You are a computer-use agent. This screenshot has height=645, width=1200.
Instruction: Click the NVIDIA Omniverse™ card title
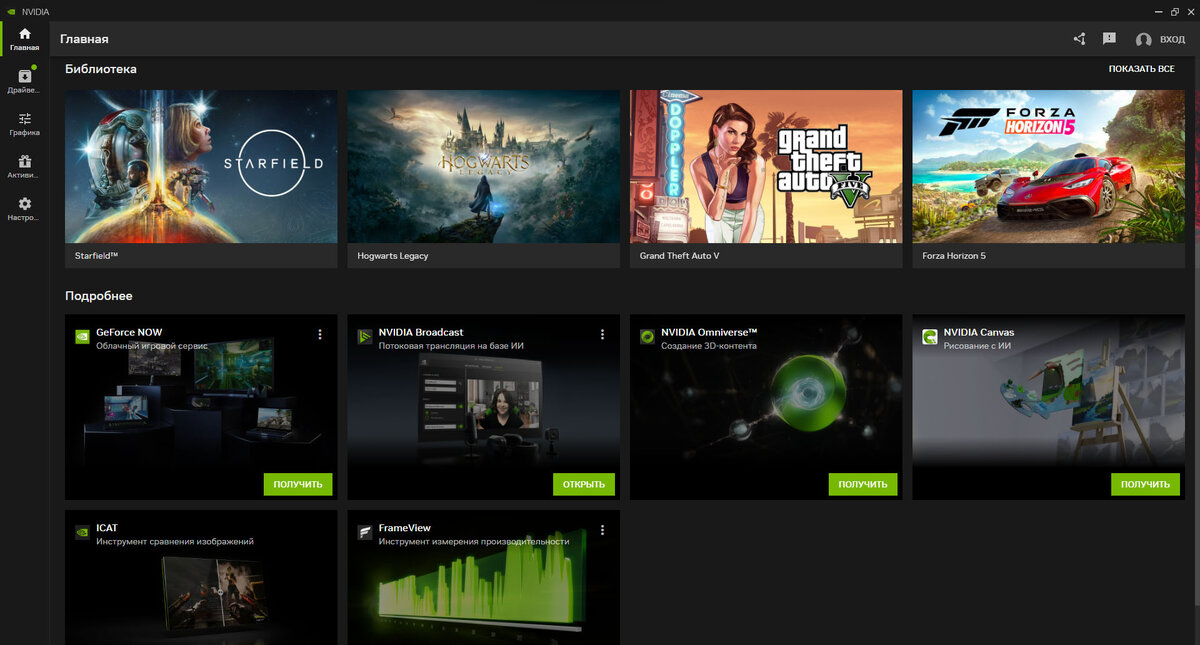pyautogui.click(x=709, y=332)
